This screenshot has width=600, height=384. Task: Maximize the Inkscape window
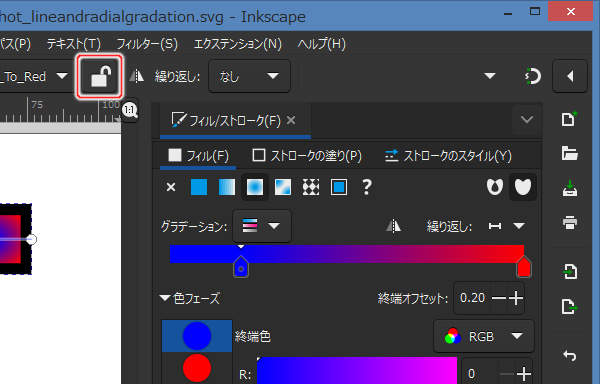[535, 11]
